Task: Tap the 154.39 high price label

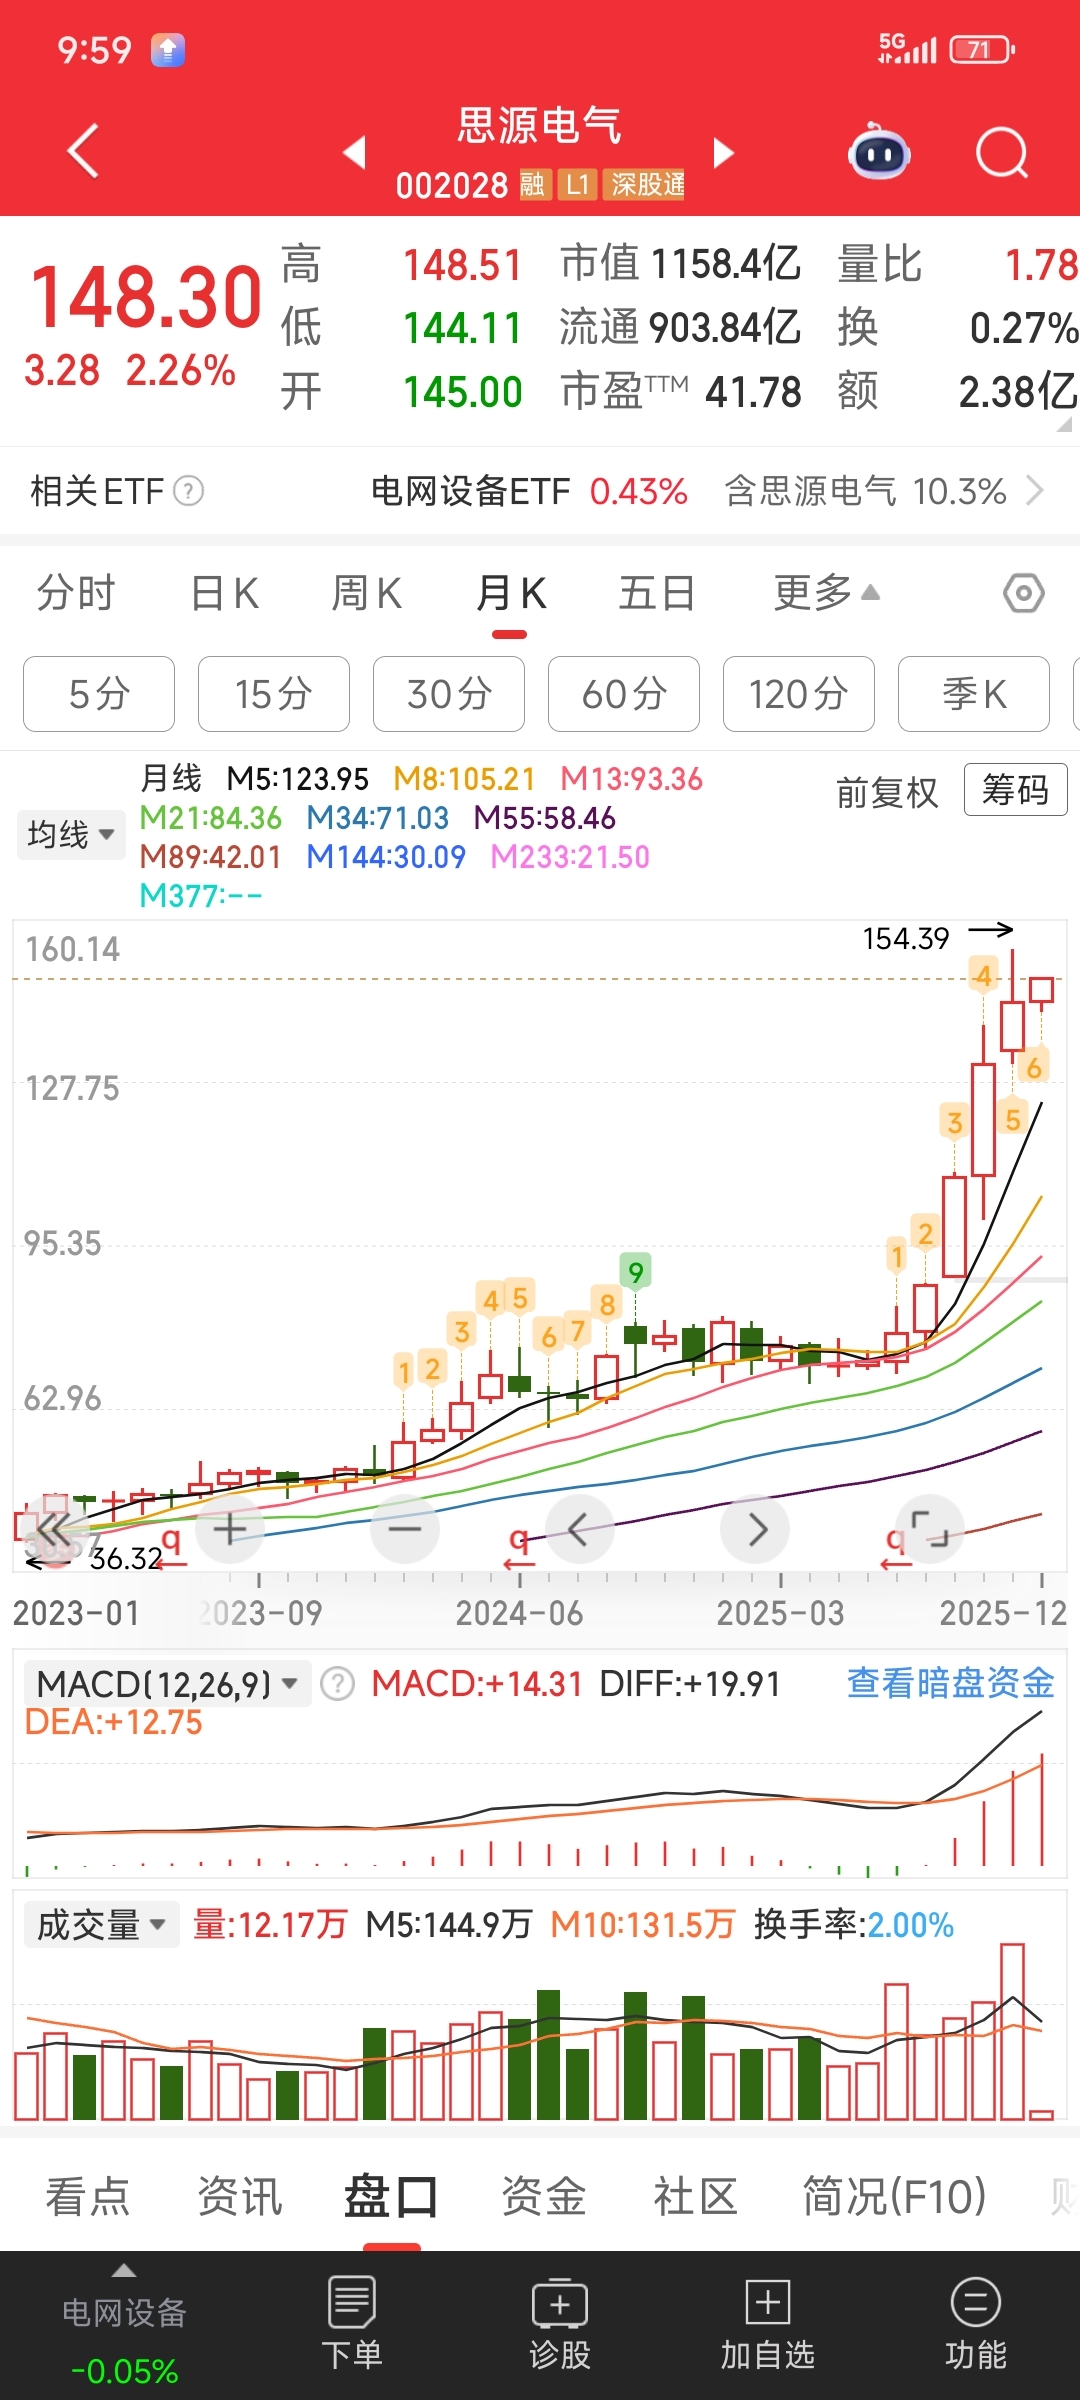Action: [906, 939]
